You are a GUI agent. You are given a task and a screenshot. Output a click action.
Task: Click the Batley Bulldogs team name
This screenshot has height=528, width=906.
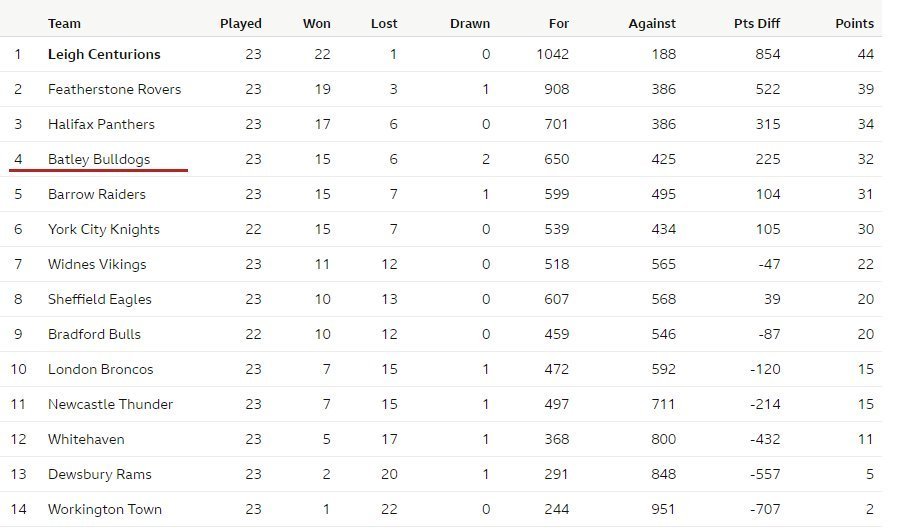pos(99,159)
